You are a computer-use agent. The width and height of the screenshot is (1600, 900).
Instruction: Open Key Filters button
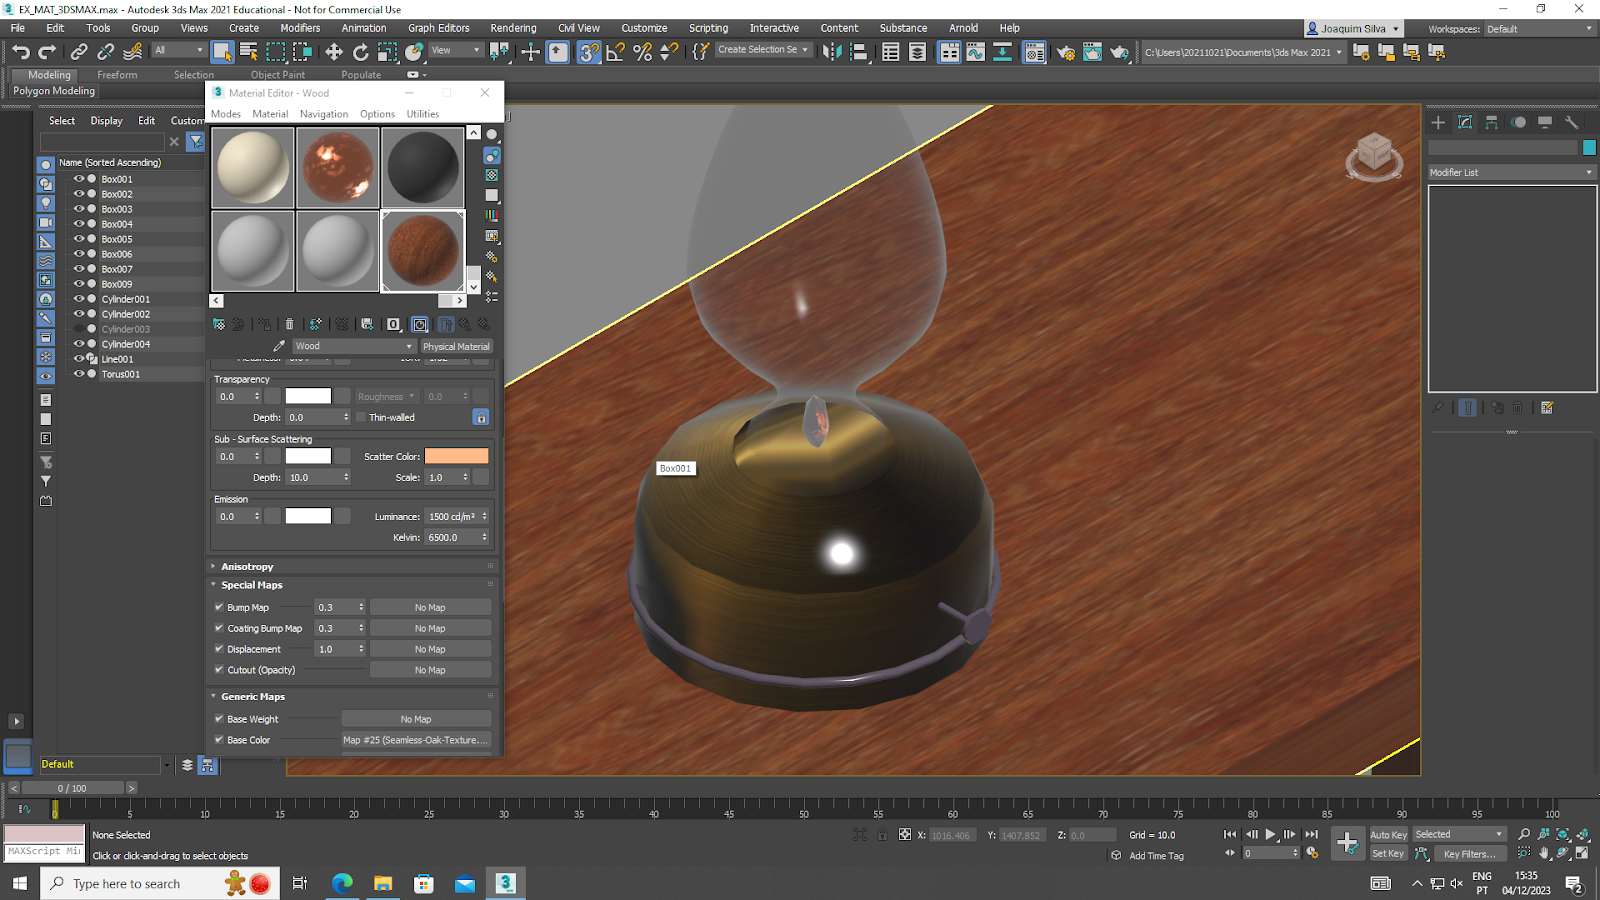point(1469,853)
